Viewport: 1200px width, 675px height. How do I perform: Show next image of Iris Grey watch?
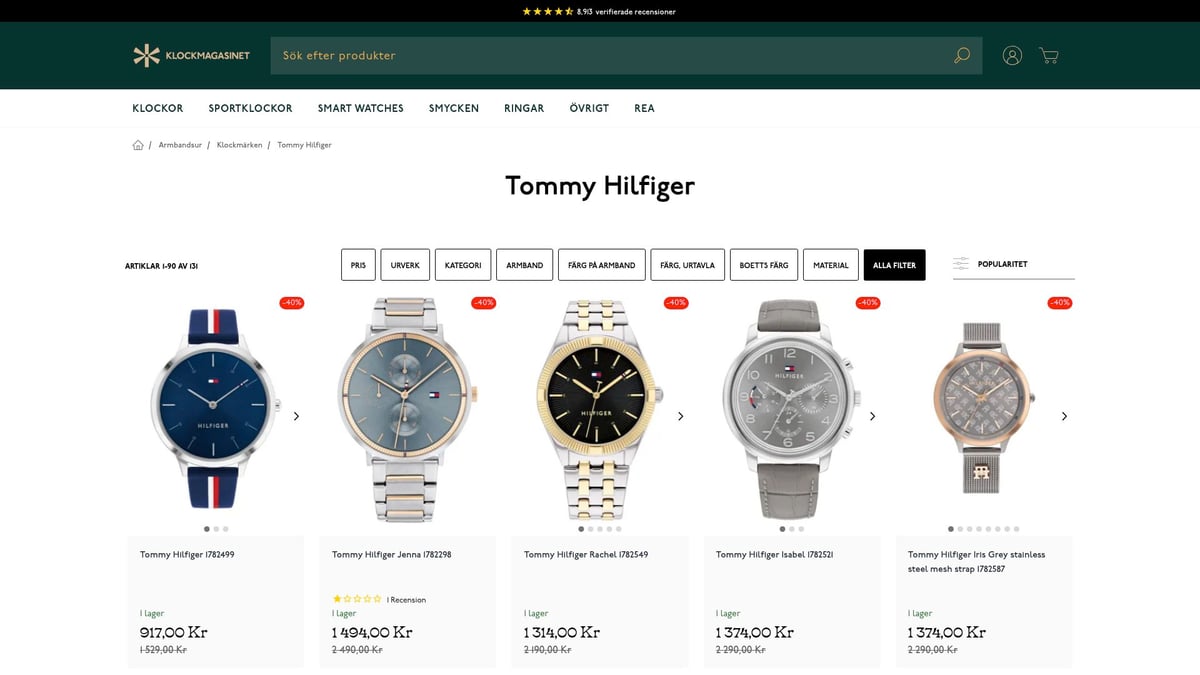pyautogui.click(x=1064, y=416)
